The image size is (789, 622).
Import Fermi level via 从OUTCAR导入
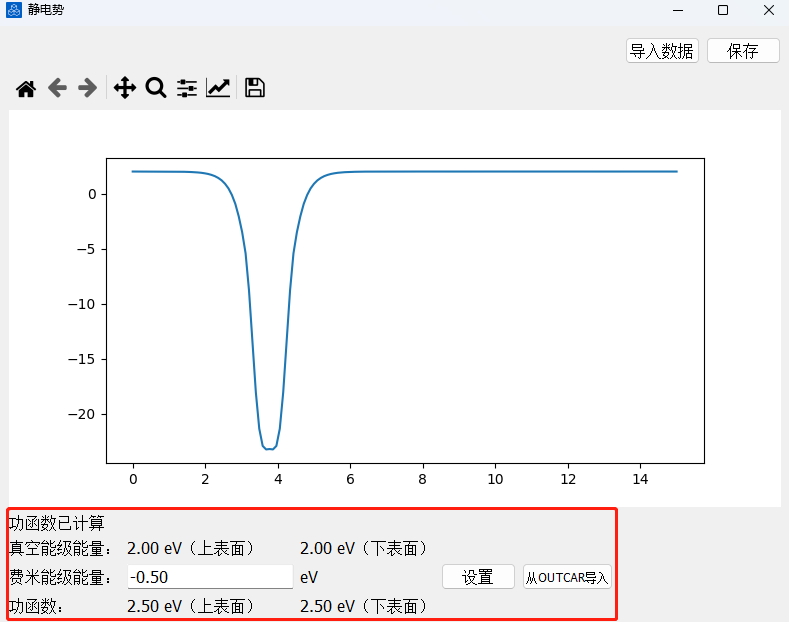point(567,577)
